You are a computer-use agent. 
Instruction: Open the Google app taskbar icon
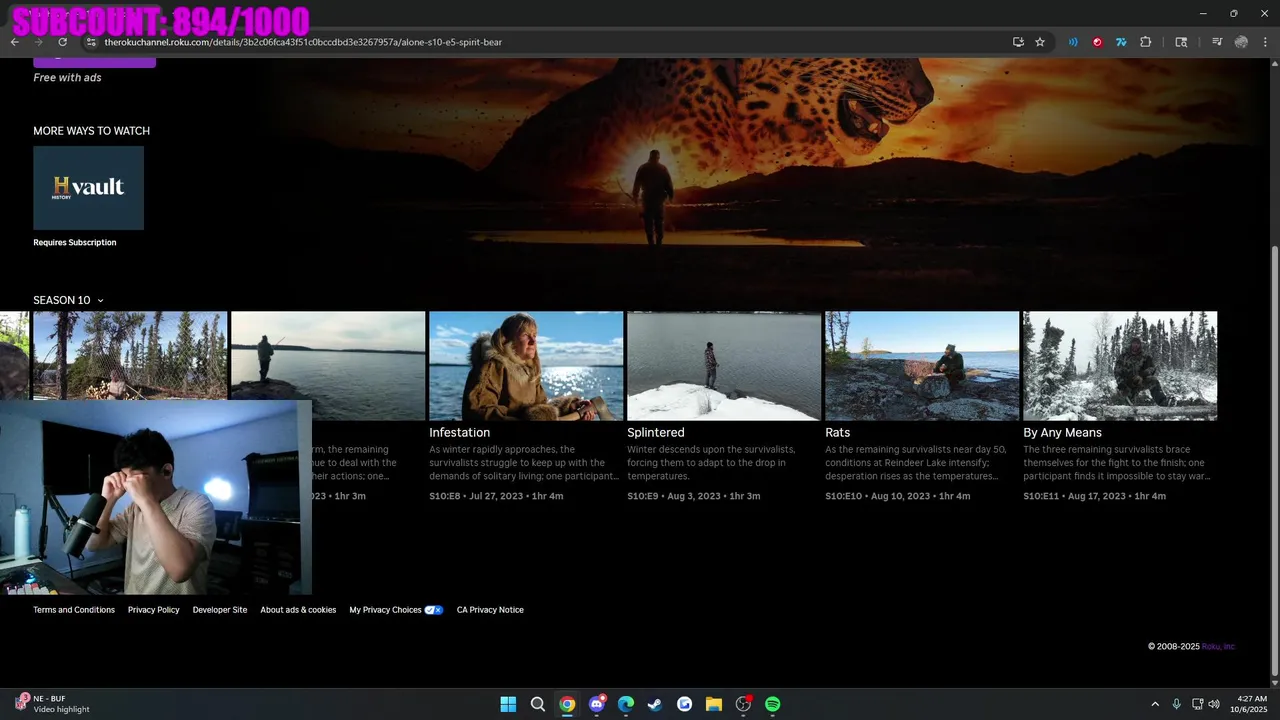pyautogui.click(x=684, y=704)
